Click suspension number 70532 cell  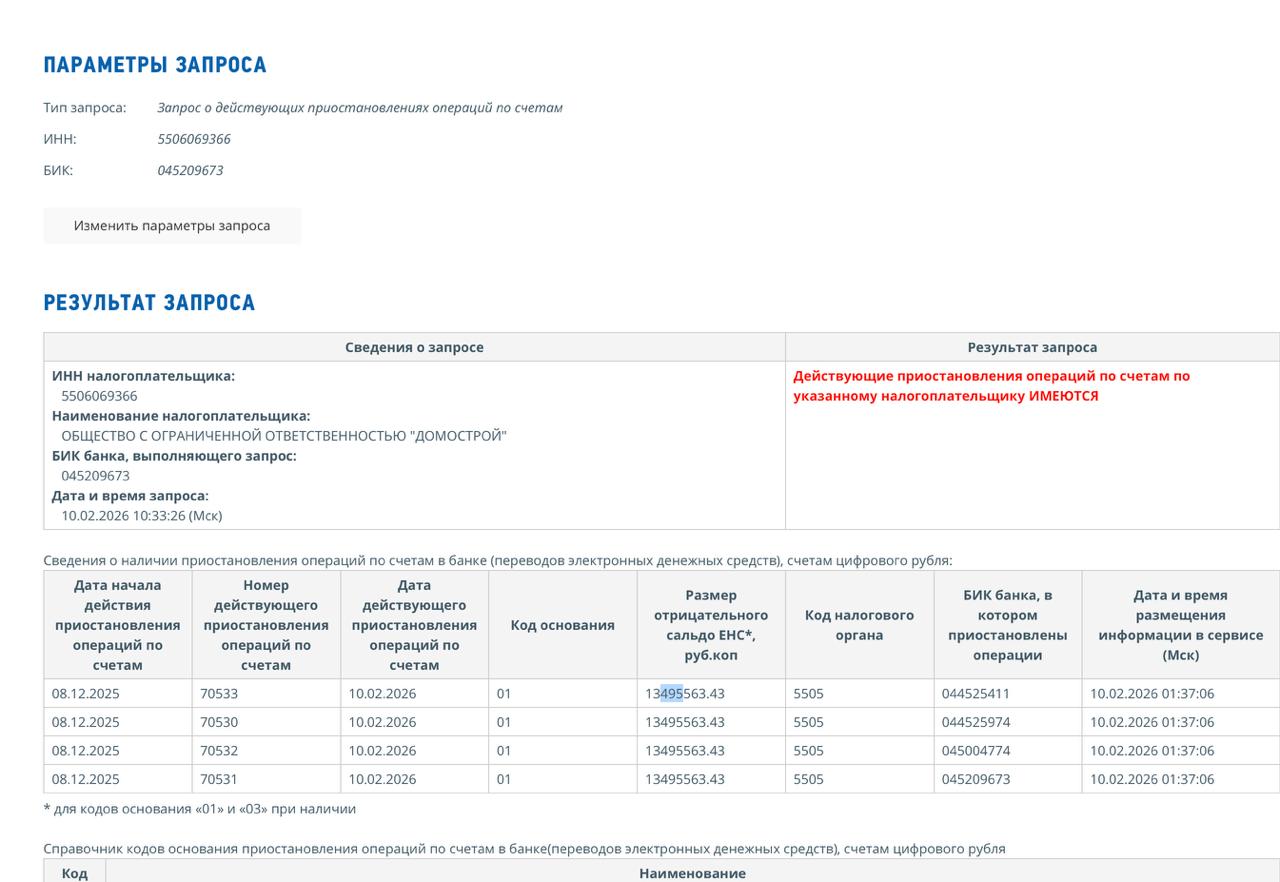[219, 751]
